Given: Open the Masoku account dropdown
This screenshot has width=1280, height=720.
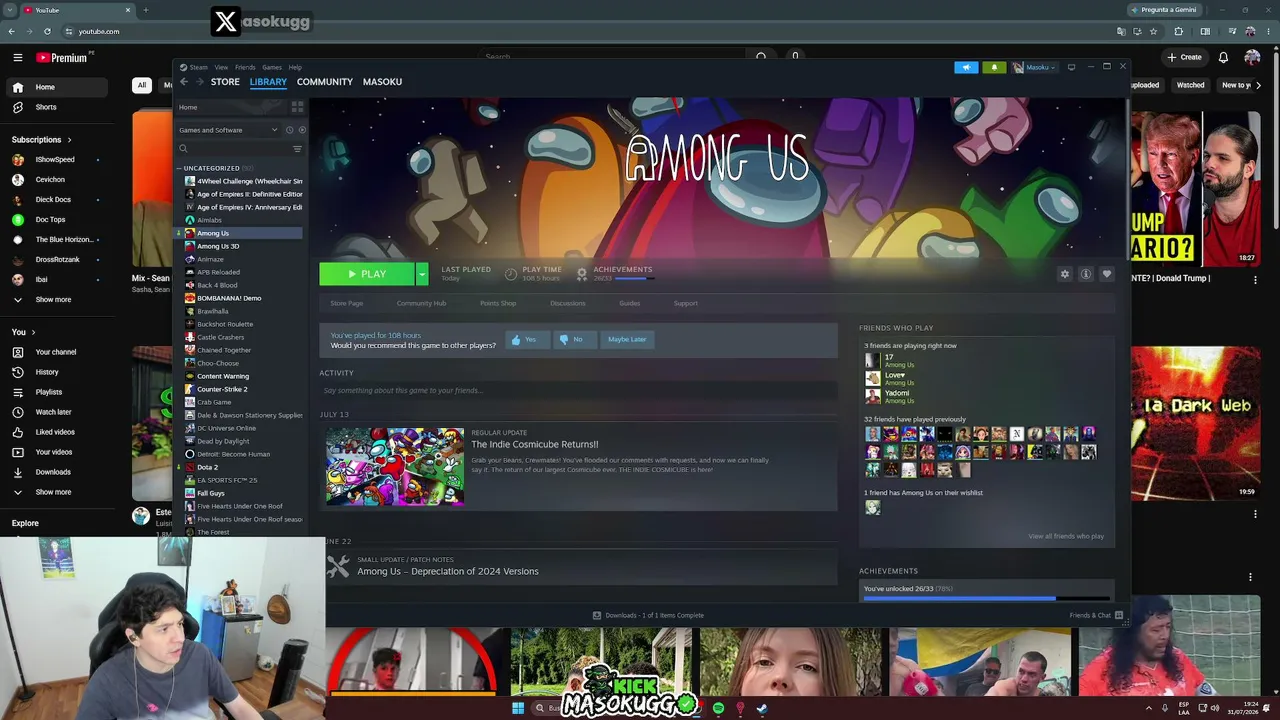Looking at the screenshot, I should click(x=1034, y=67).
